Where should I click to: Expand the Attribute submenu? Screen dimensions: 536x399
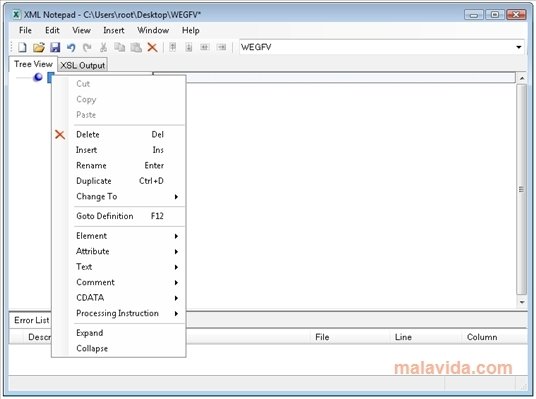118,251
